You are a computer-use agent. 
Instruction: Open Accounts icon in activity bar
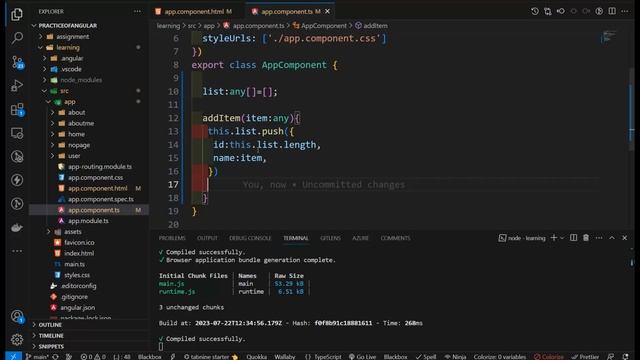(17, 316)
